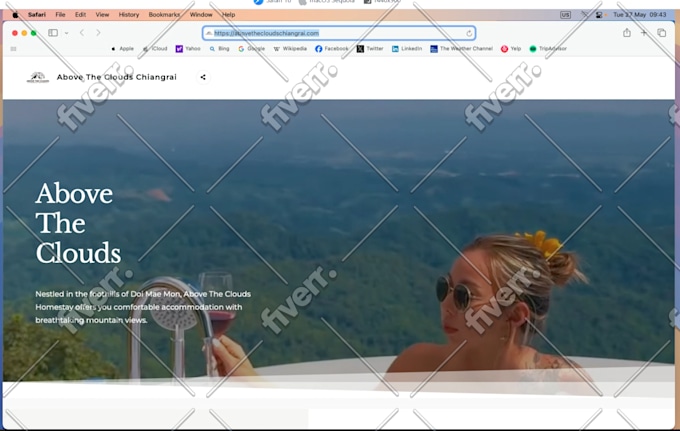Image resolution: width=680 pixels, height=431 pixels.
Task: Open the Google bookmark
Action: (x=252, y=49)
